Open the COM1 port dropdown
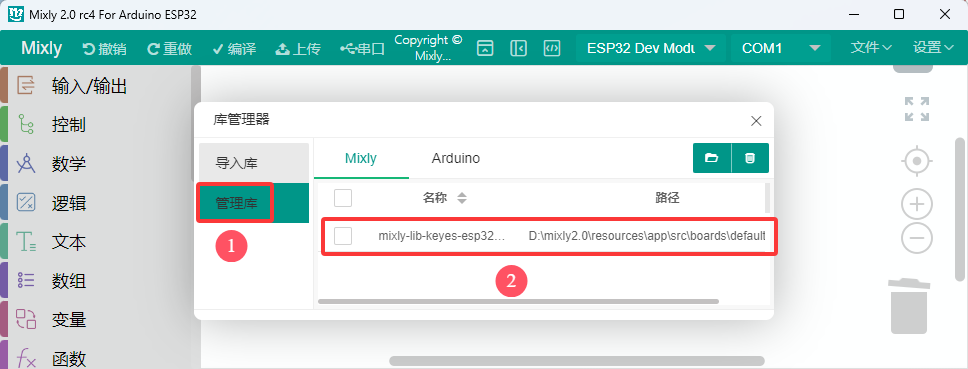The height and width of the screenshot is (369, 968). point(781,48)
